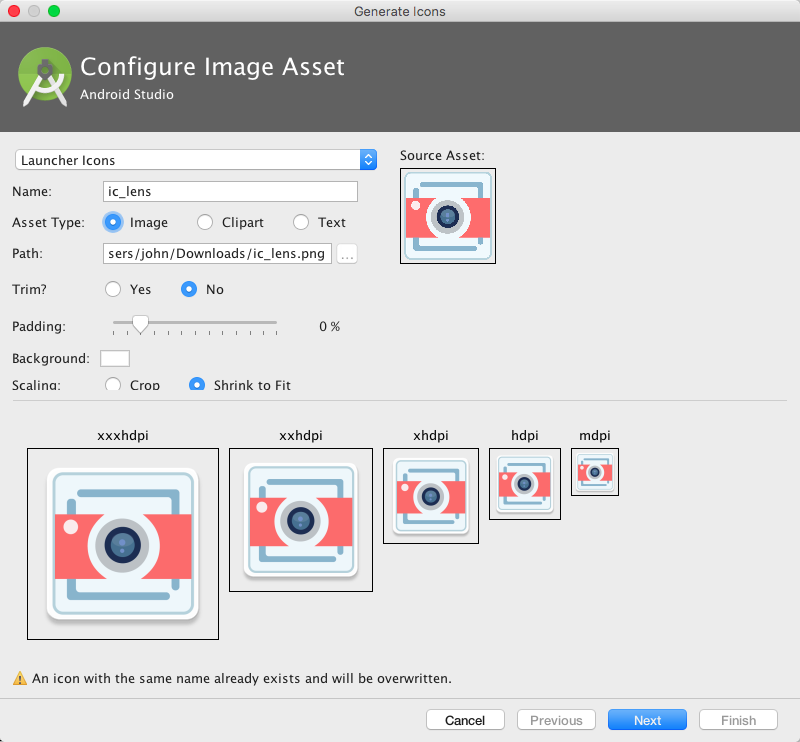The width and height of the screenshot is (800, 742).
Task: Select the Clipart asset type
Action: click(x=204, y=222)
